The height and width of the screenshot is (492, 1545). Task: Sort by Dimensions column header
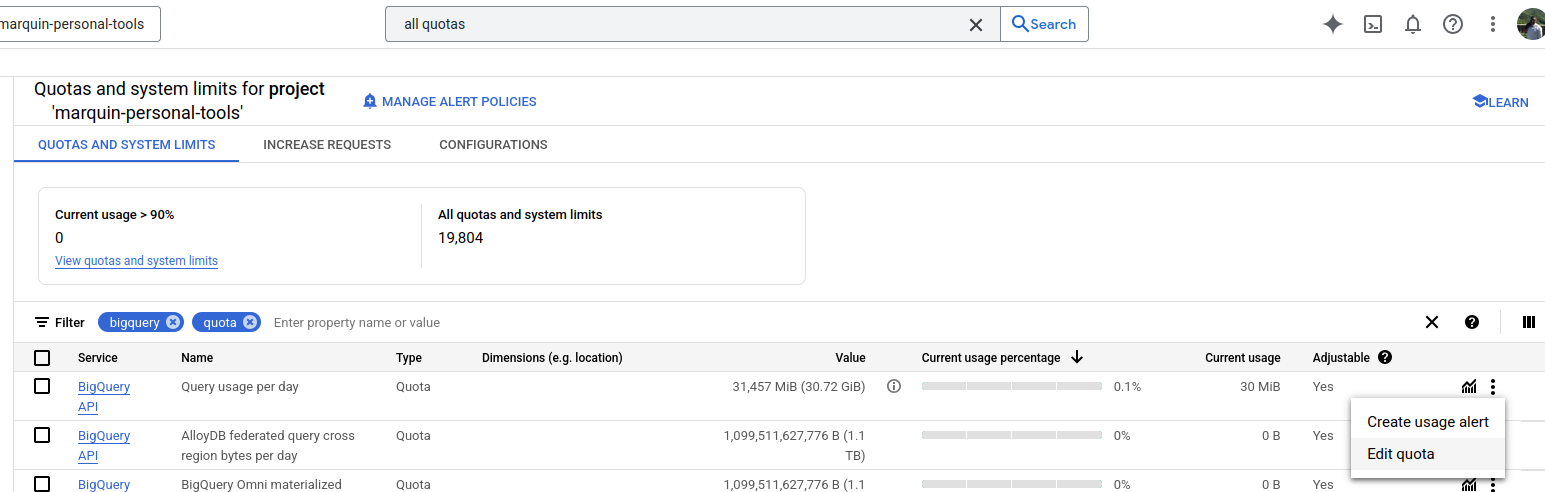[x=552, y=357]
